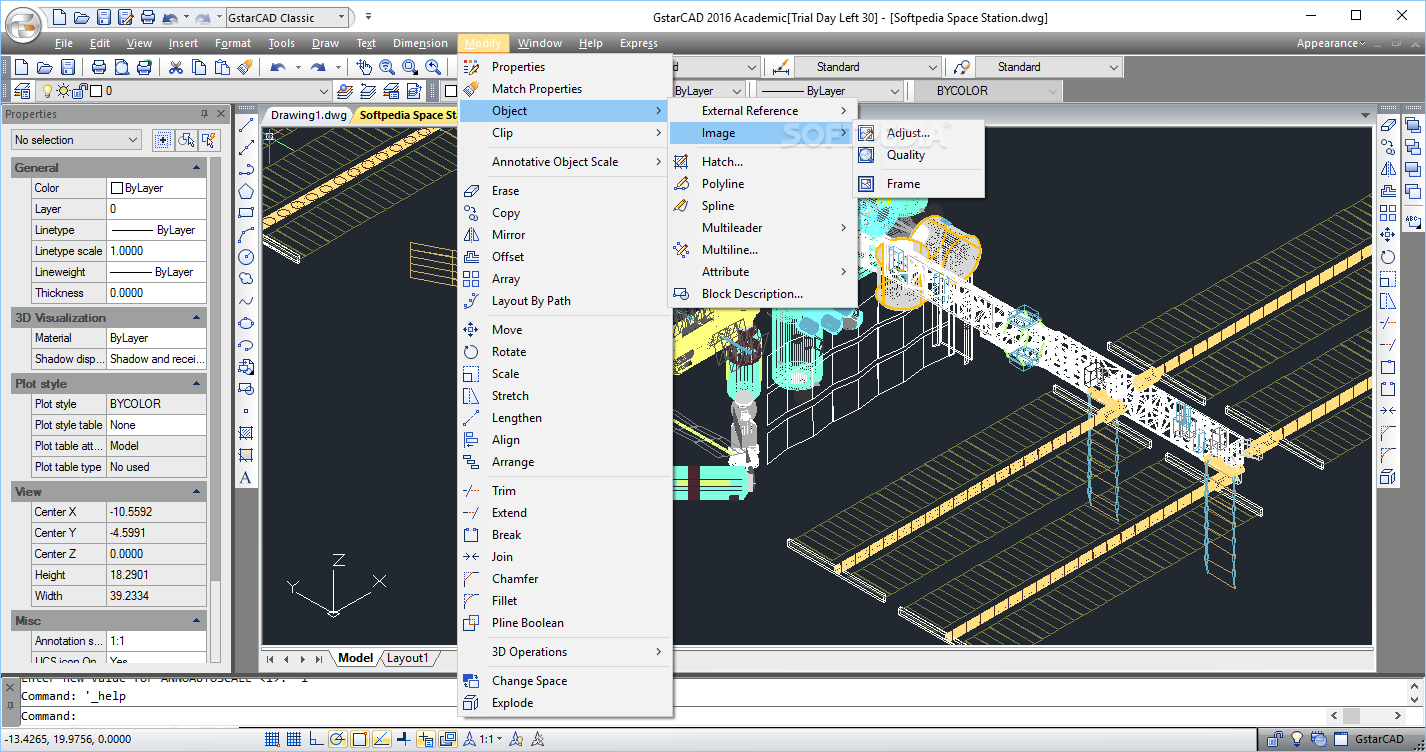Toggle Lineweight display in status bar
This screenshot has width=1426, height=752.
(x=403, y=740)
